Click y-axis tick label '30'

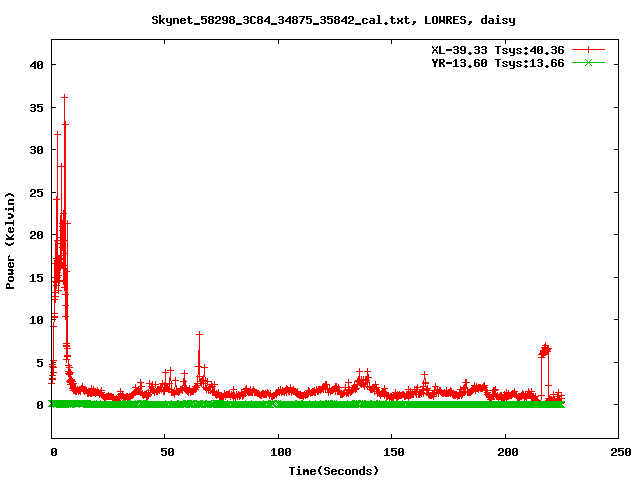[36, 150]
